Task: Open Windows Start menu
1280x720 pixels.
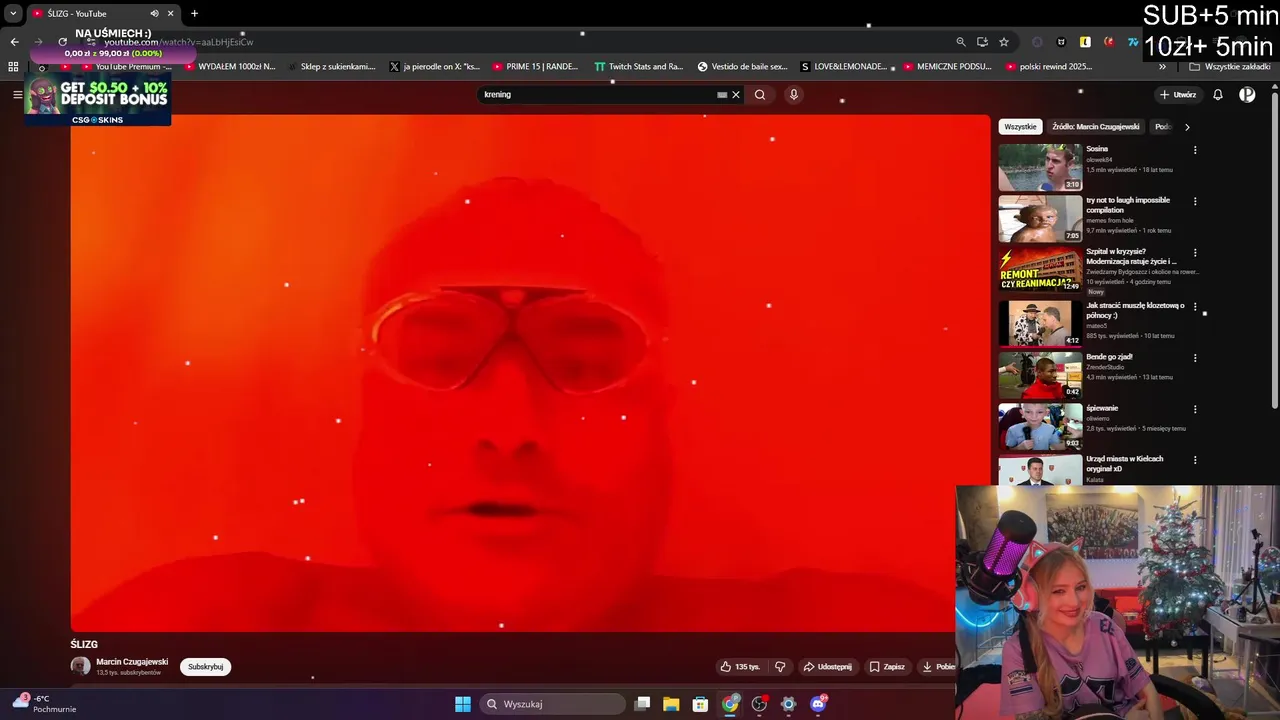Action: click(x=463, y=704)
